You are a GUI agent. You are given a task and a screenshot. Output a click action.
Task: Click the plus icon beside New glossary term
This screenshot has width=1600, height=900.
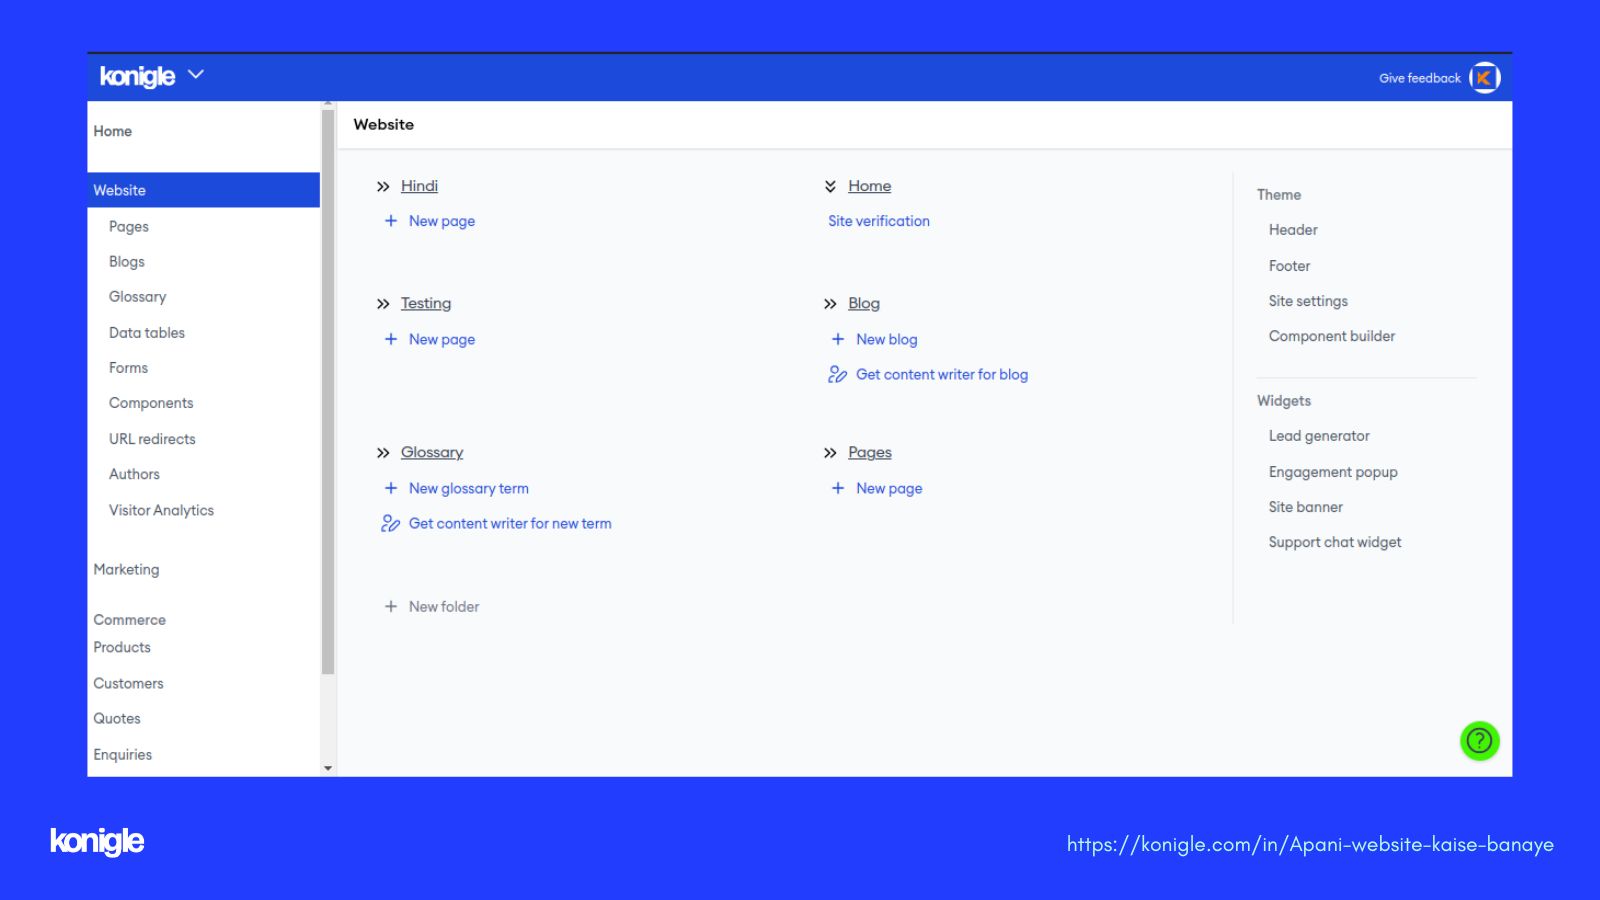point(391,488)
